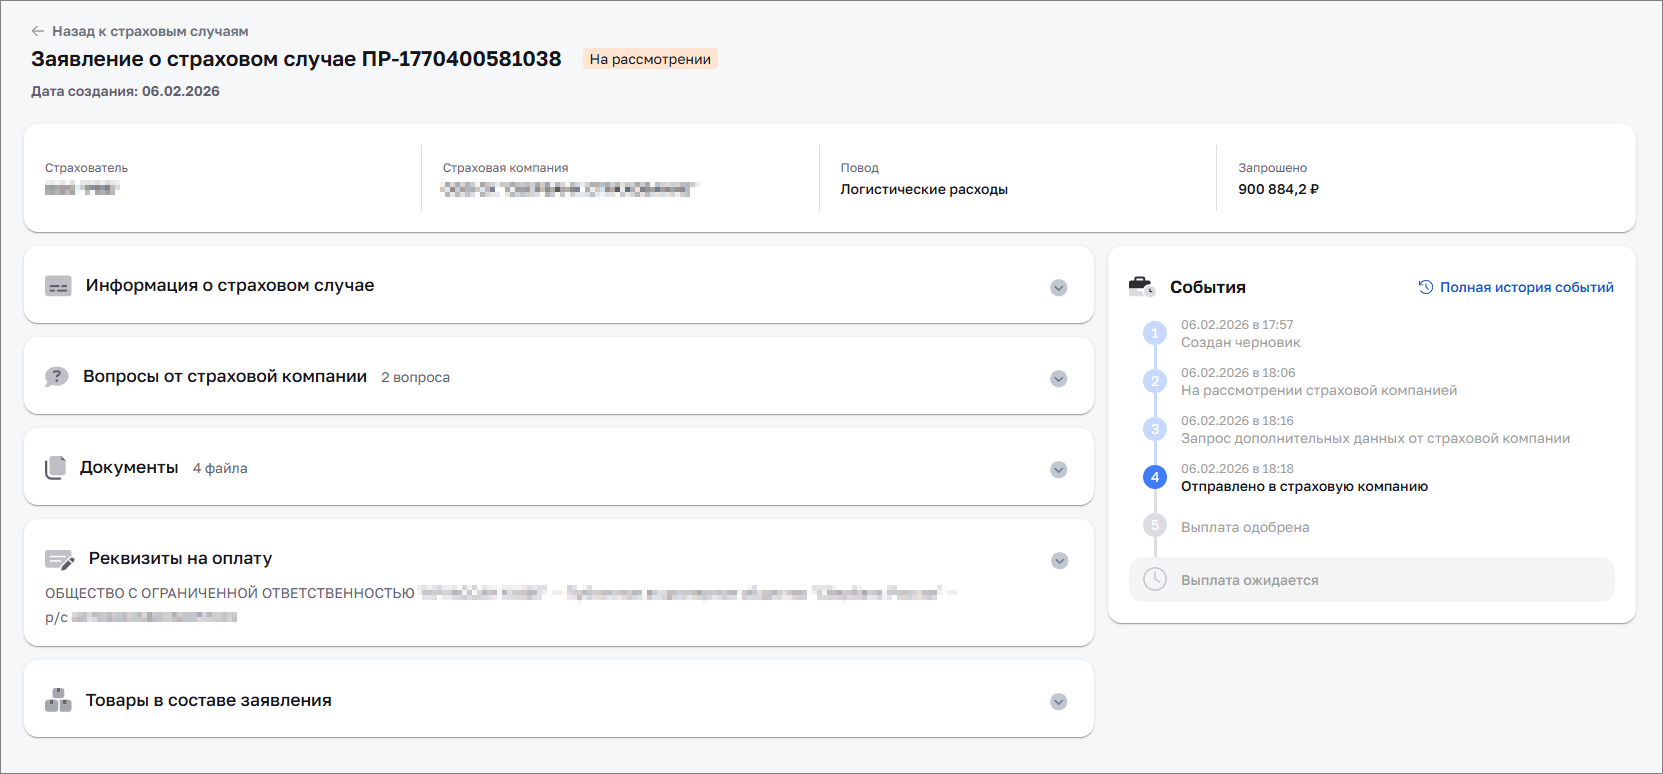Expand Информация о страховом случае section
1663x774 pixels.
tap(1058, 288)
